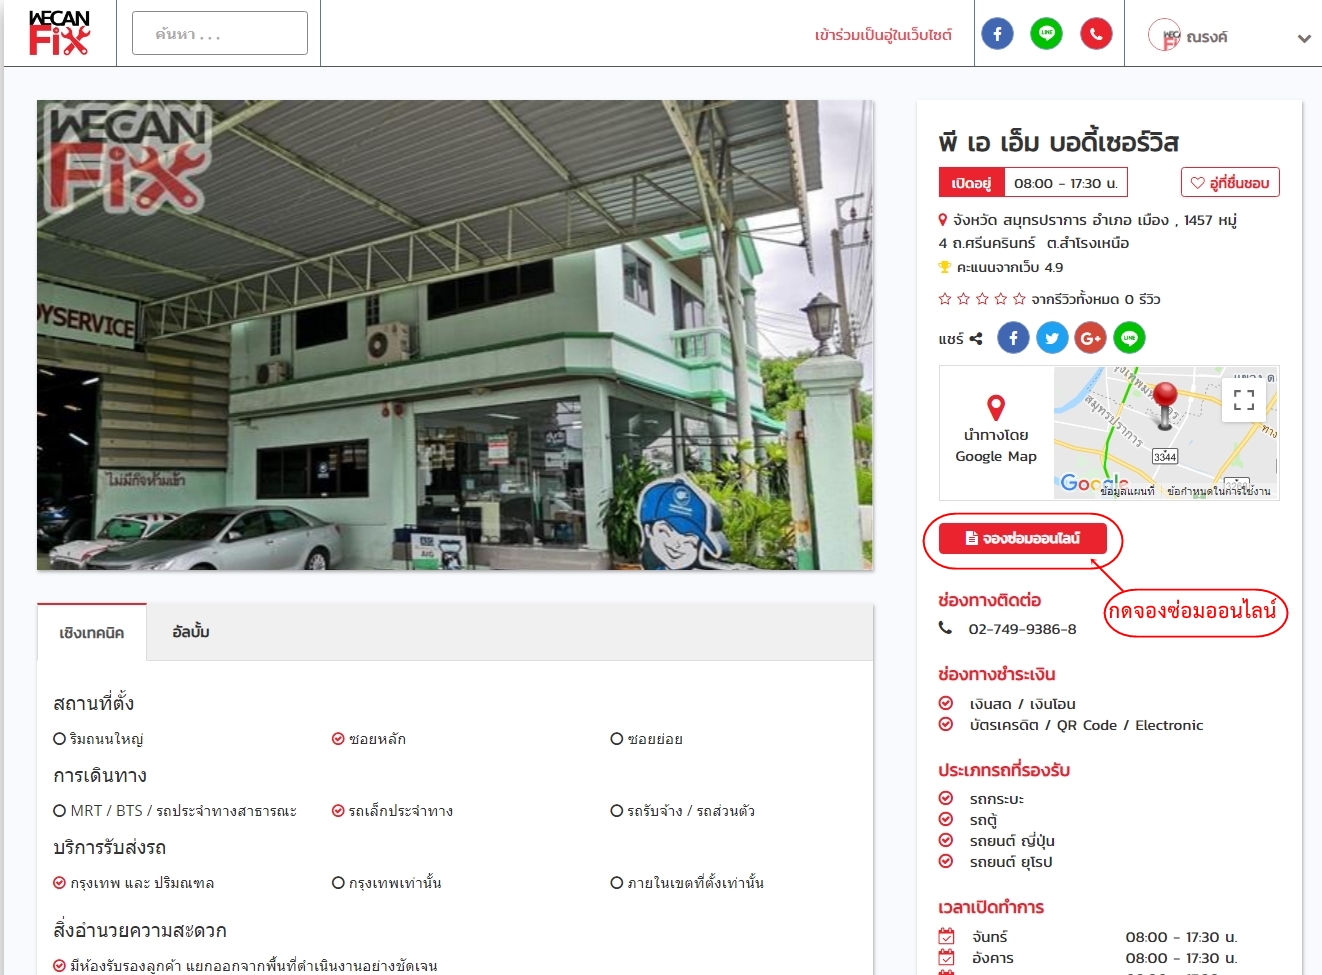Screen dimensions: 1322x975
Task: Expand the user account dropdown arrow
Action: 1304,38
